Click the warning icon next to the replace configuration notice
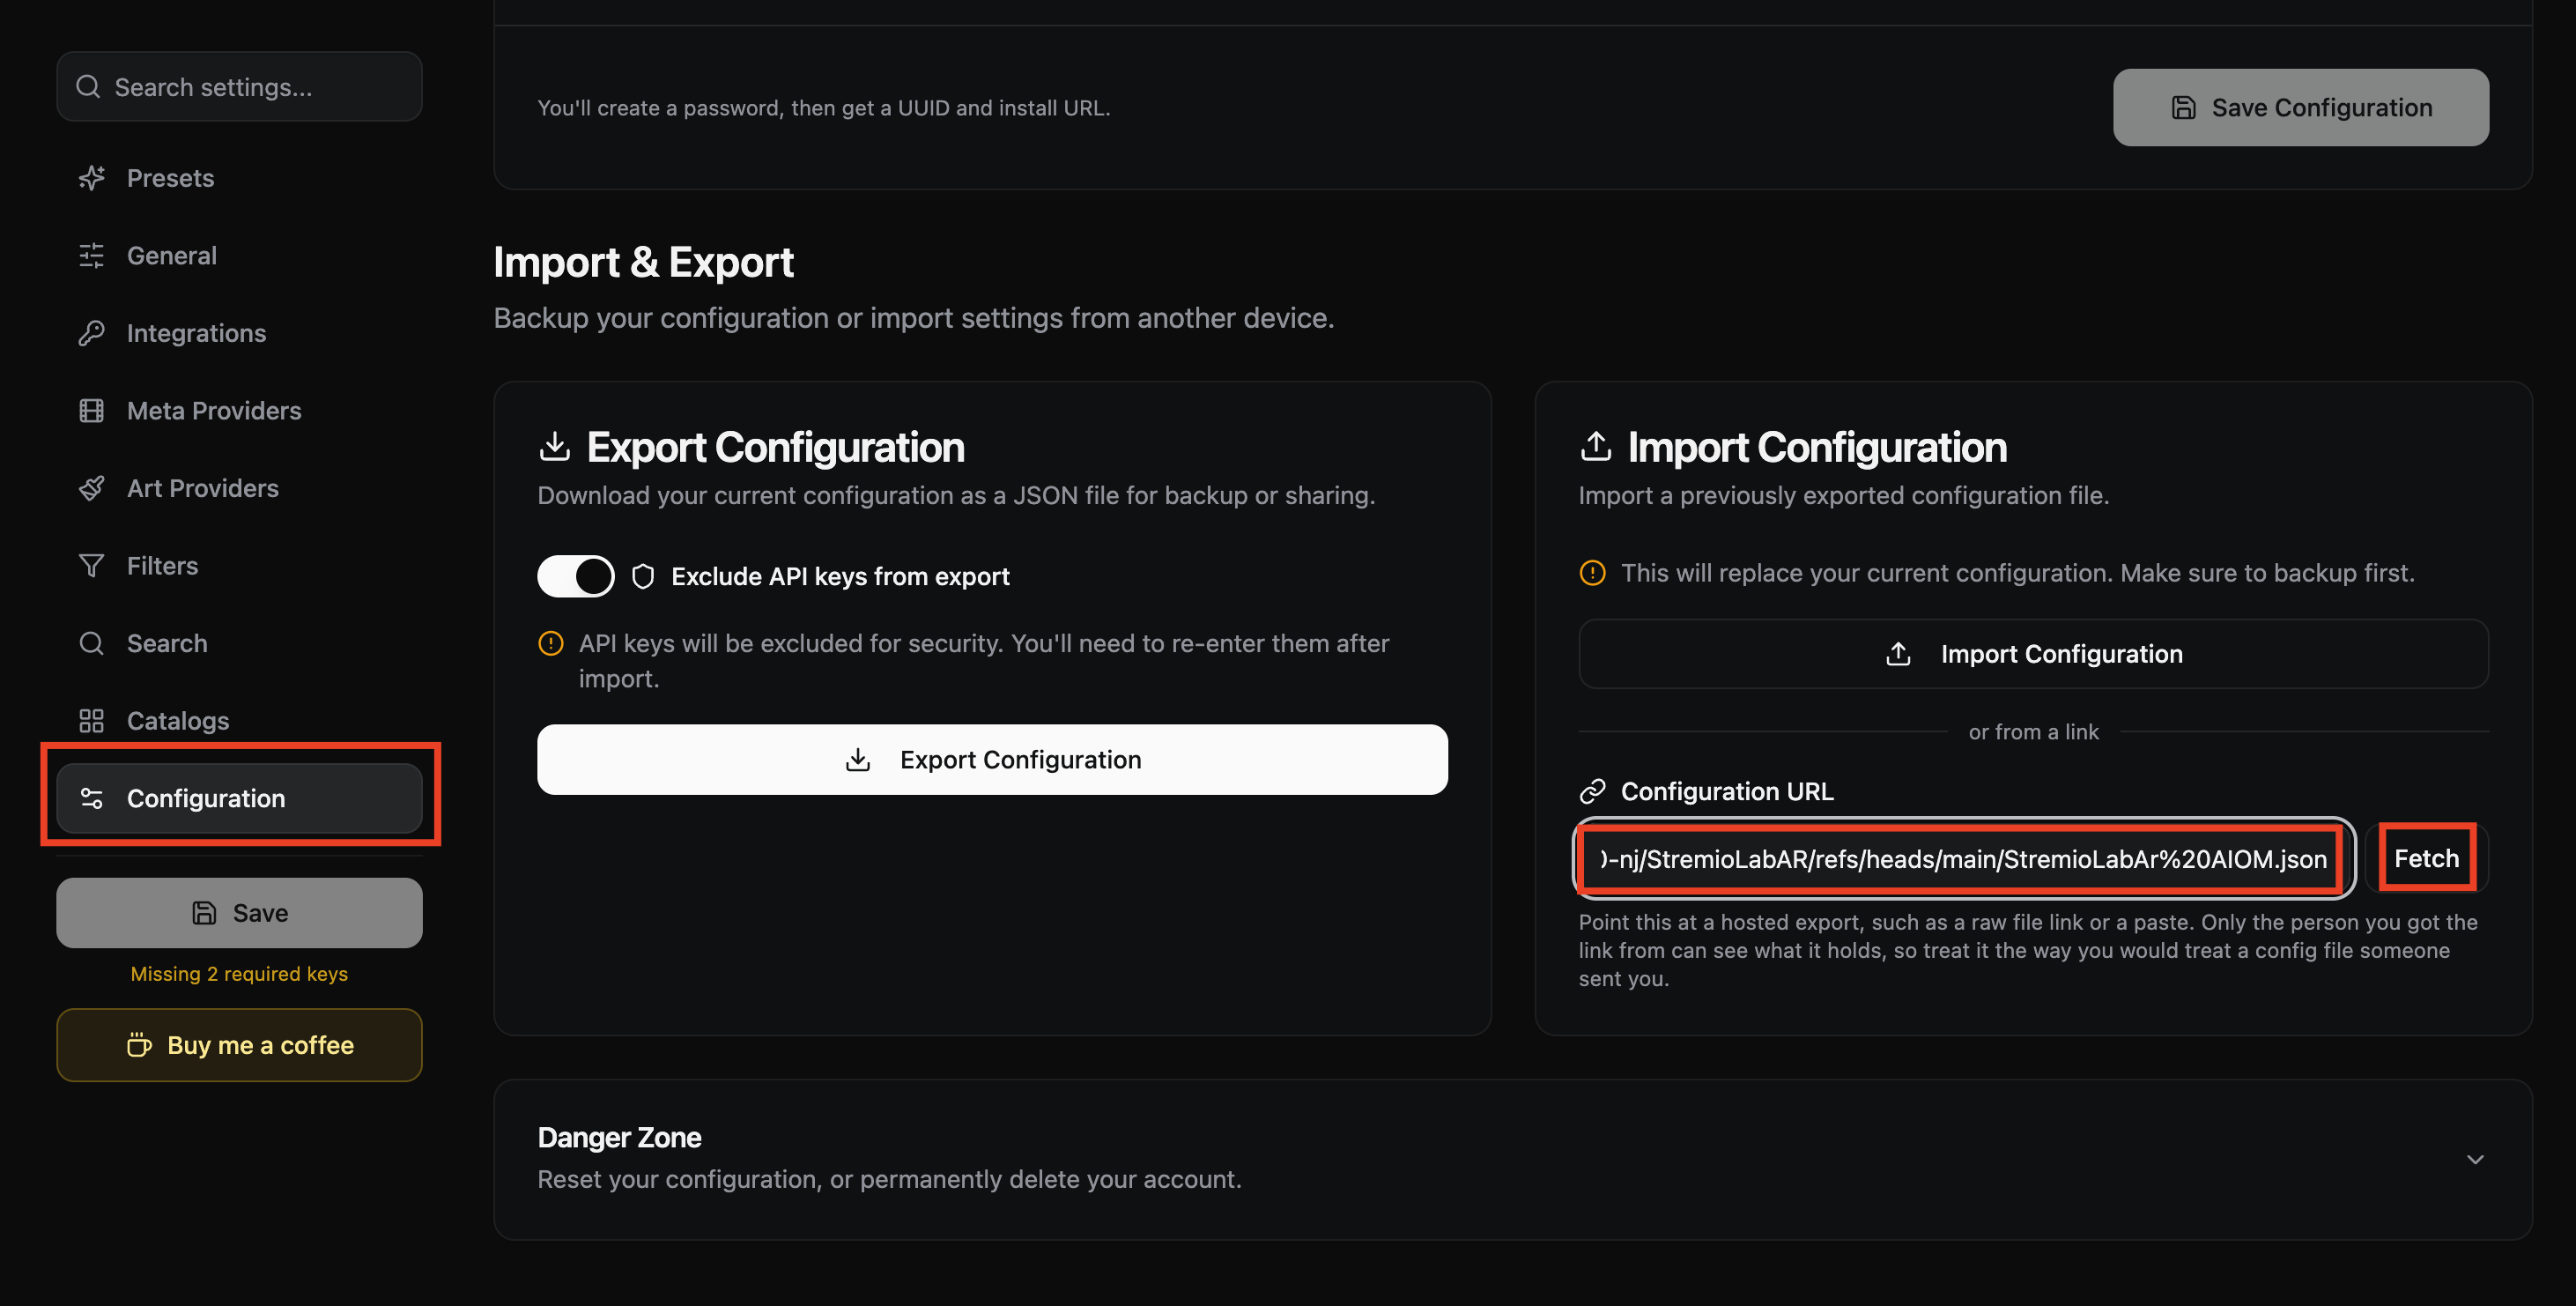 coord(1592,573)
